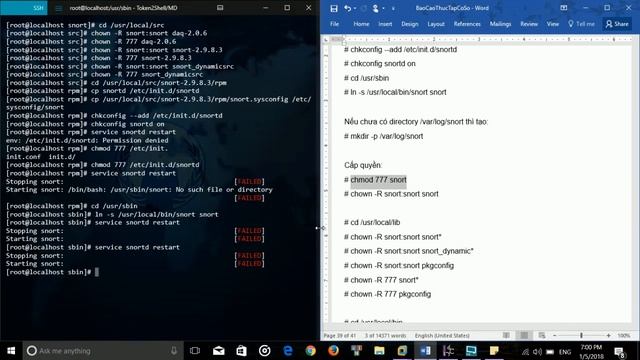Click the '# mkdir -p /var/log/snort' line
The width and height of the screenshot is (640, 360).
[383, 136]
